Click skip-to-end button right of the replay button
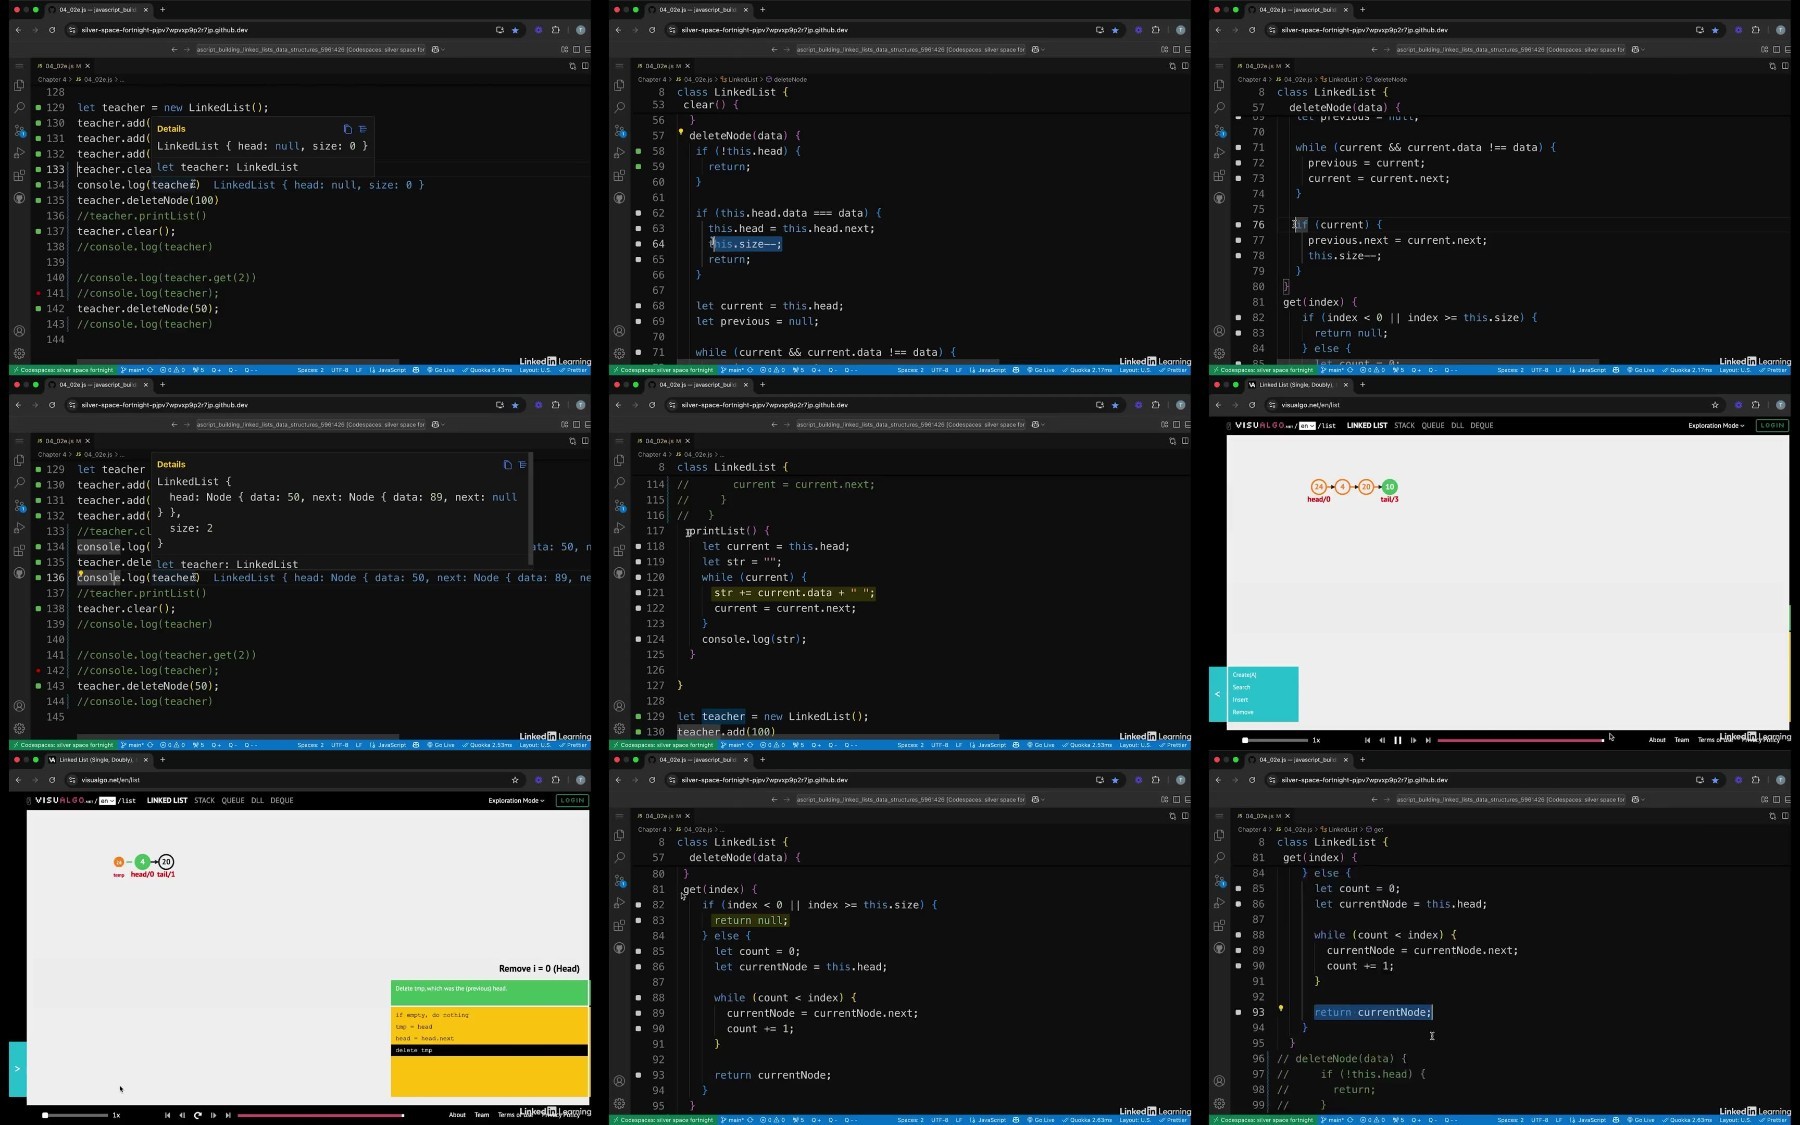 click(x=228, y=1115)
